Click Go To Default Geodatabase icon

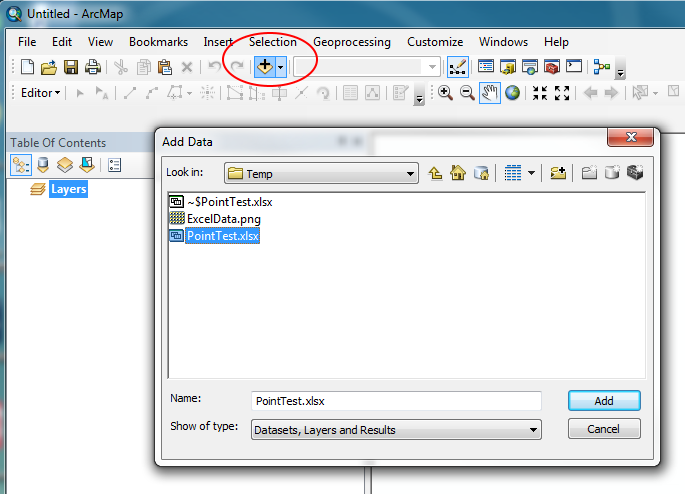tap(481, 173)
